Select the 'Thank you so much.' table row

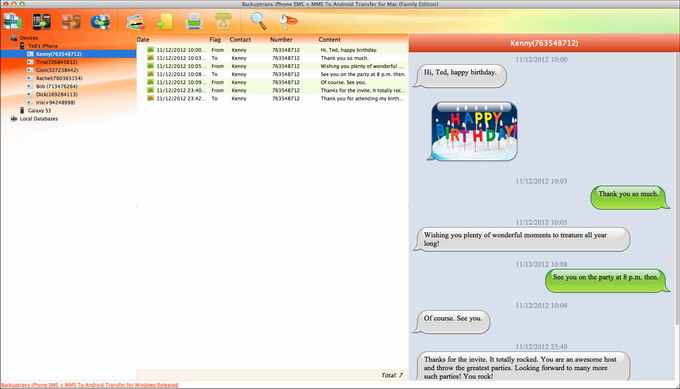pos(272,58)
